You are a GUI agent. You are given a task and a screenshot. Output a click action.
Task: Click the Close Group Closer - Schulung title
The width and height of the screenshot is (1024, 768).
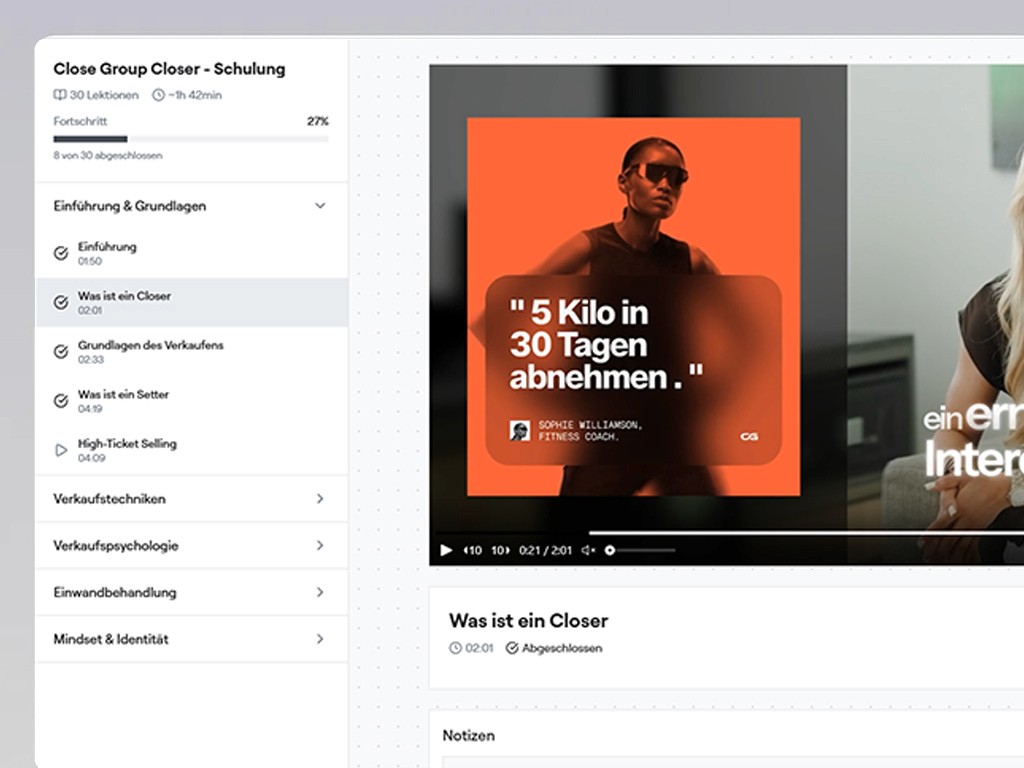pos(169,69)
